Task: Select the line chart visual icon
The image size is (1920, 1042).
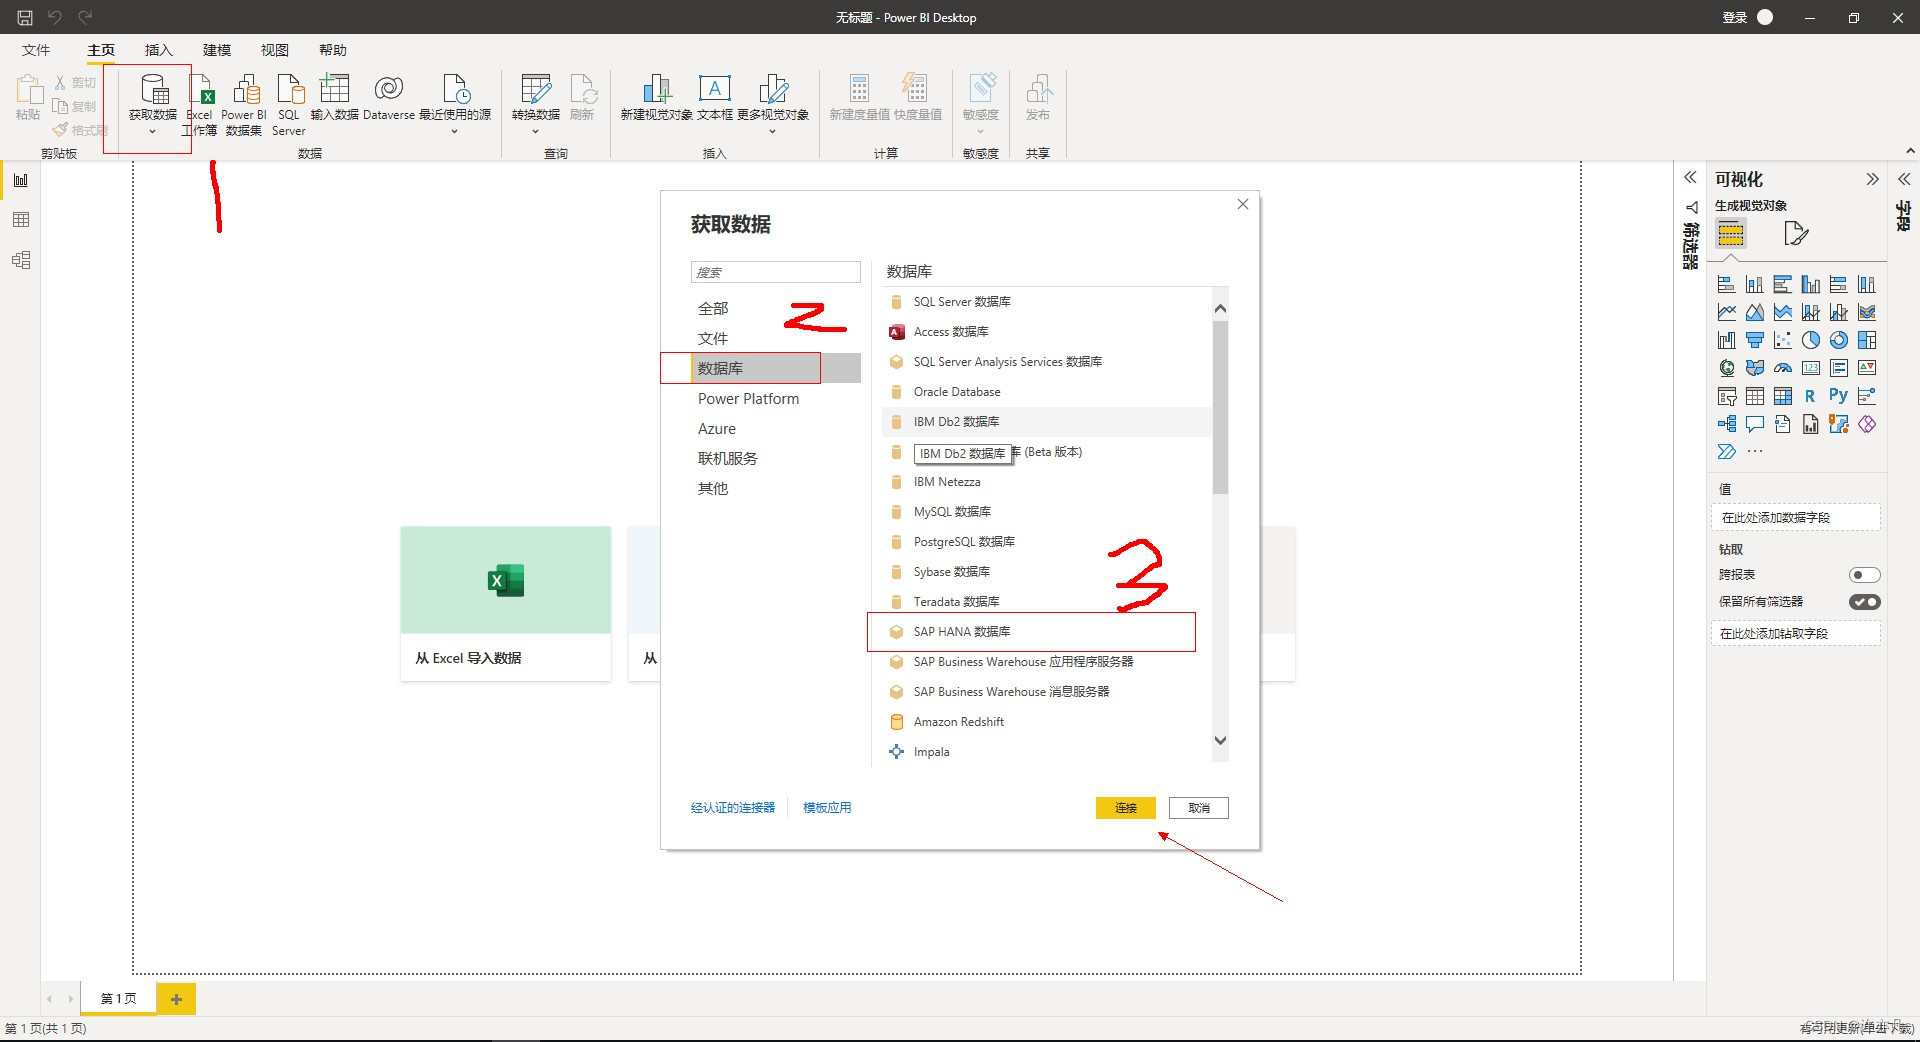Action: coord(1726,312)
